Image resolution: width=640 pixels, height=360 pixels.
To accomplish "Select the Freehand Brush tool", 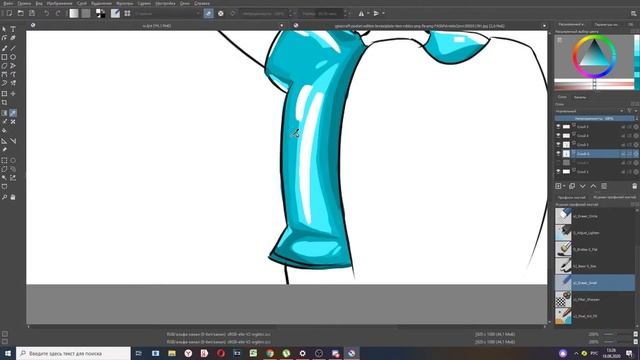I will click(x=4, y=48).
